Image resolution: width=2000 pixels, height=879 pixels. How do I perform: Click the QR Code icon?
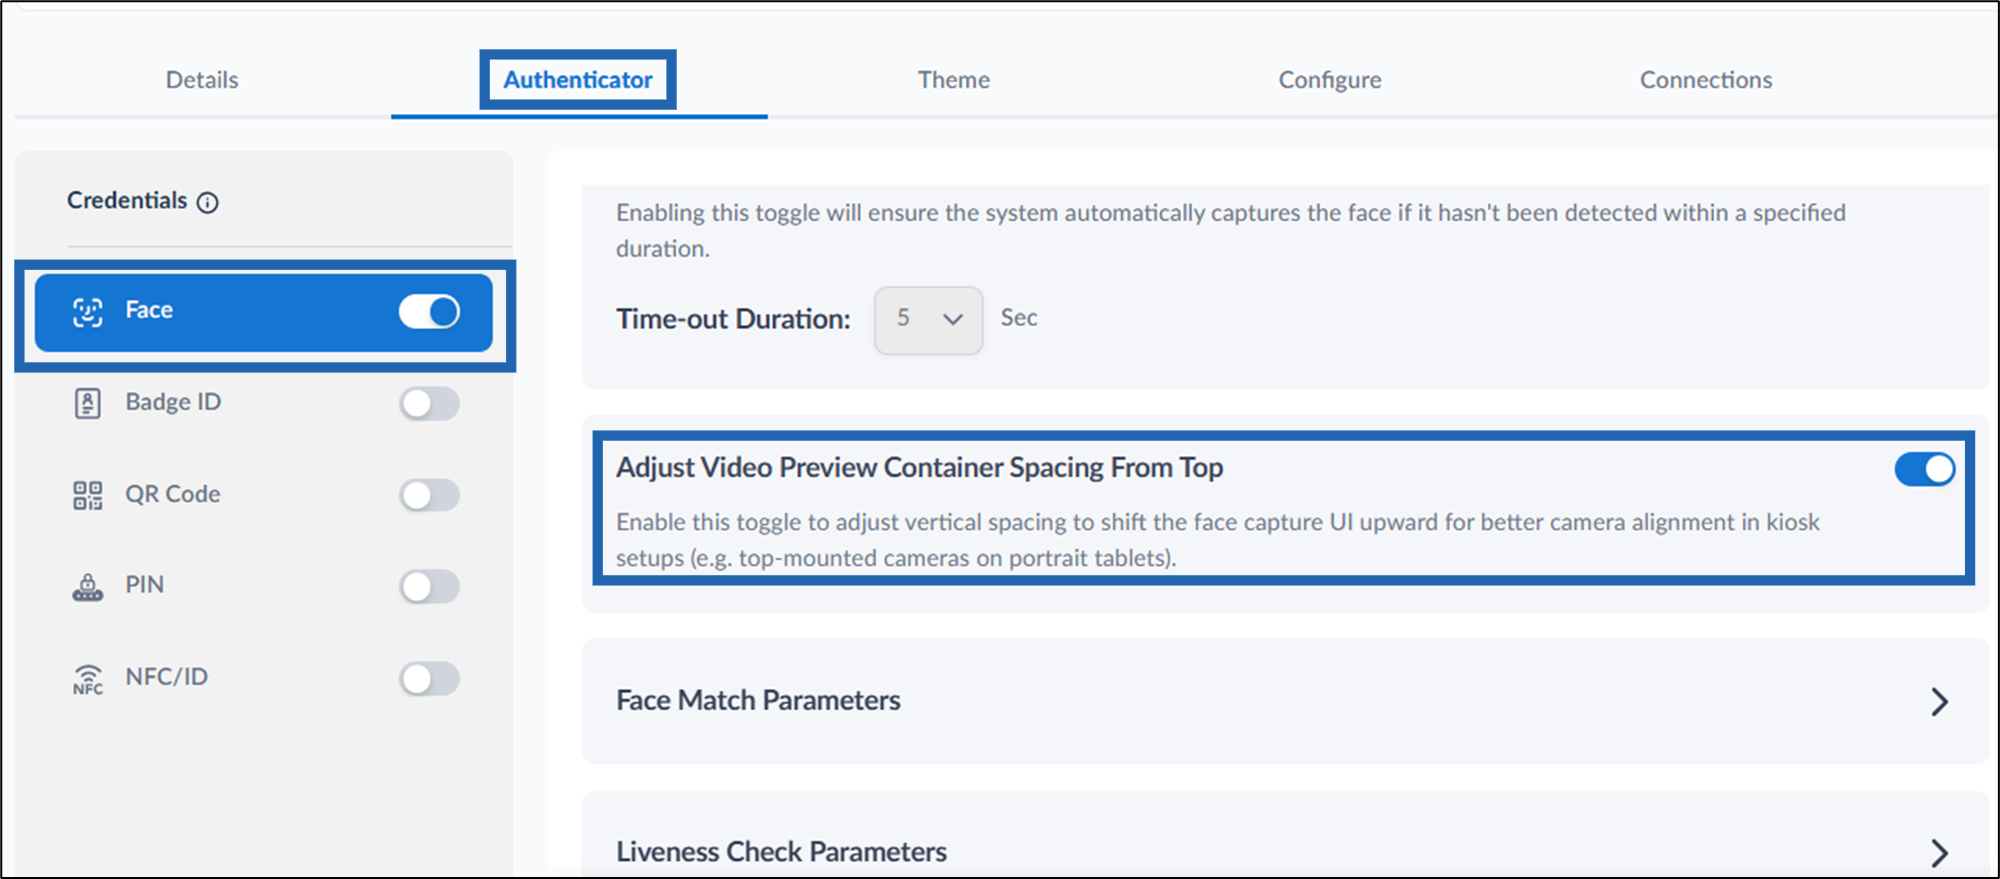(88, 495)
